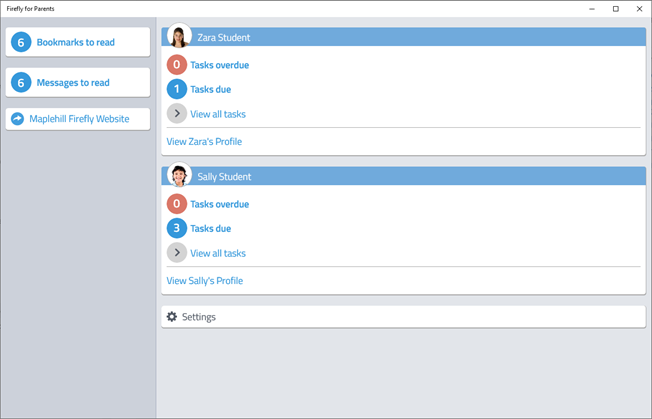Click the Settings gear icon
The width and height of the screenshot is (652, 419).
tap(172, 317)
